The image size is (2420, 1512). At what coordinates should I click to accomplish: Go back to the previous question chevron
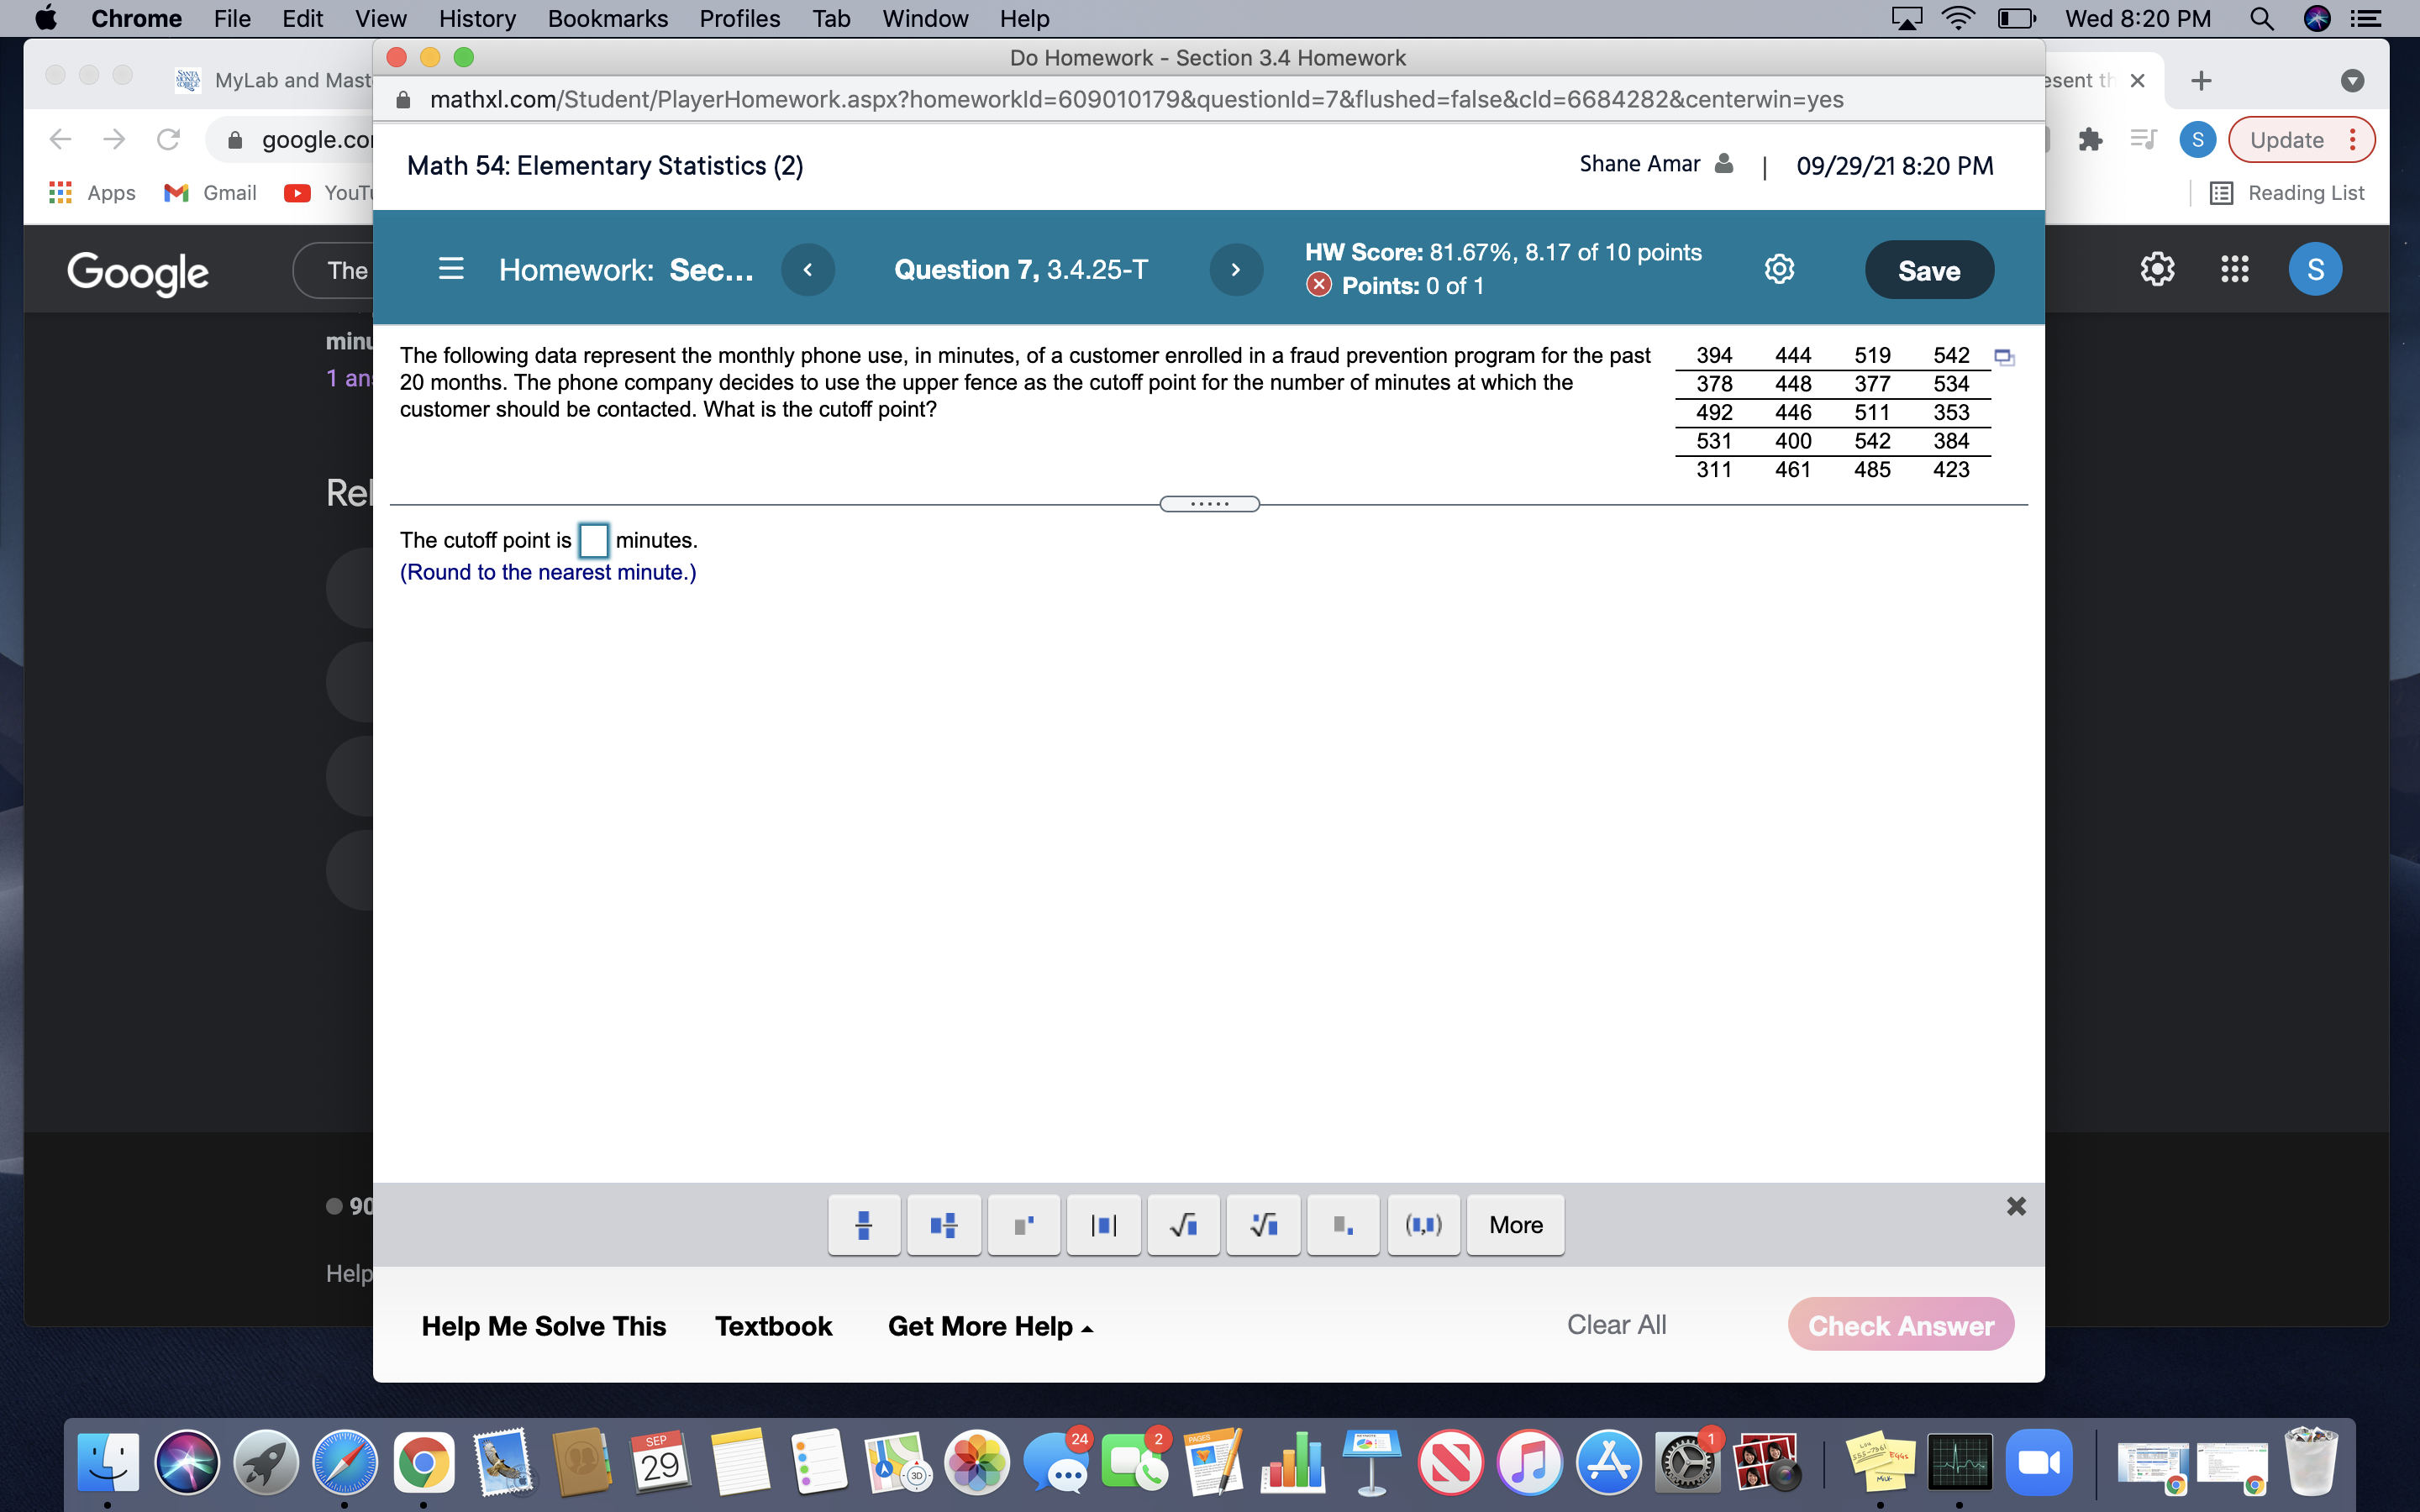point(809,269)
